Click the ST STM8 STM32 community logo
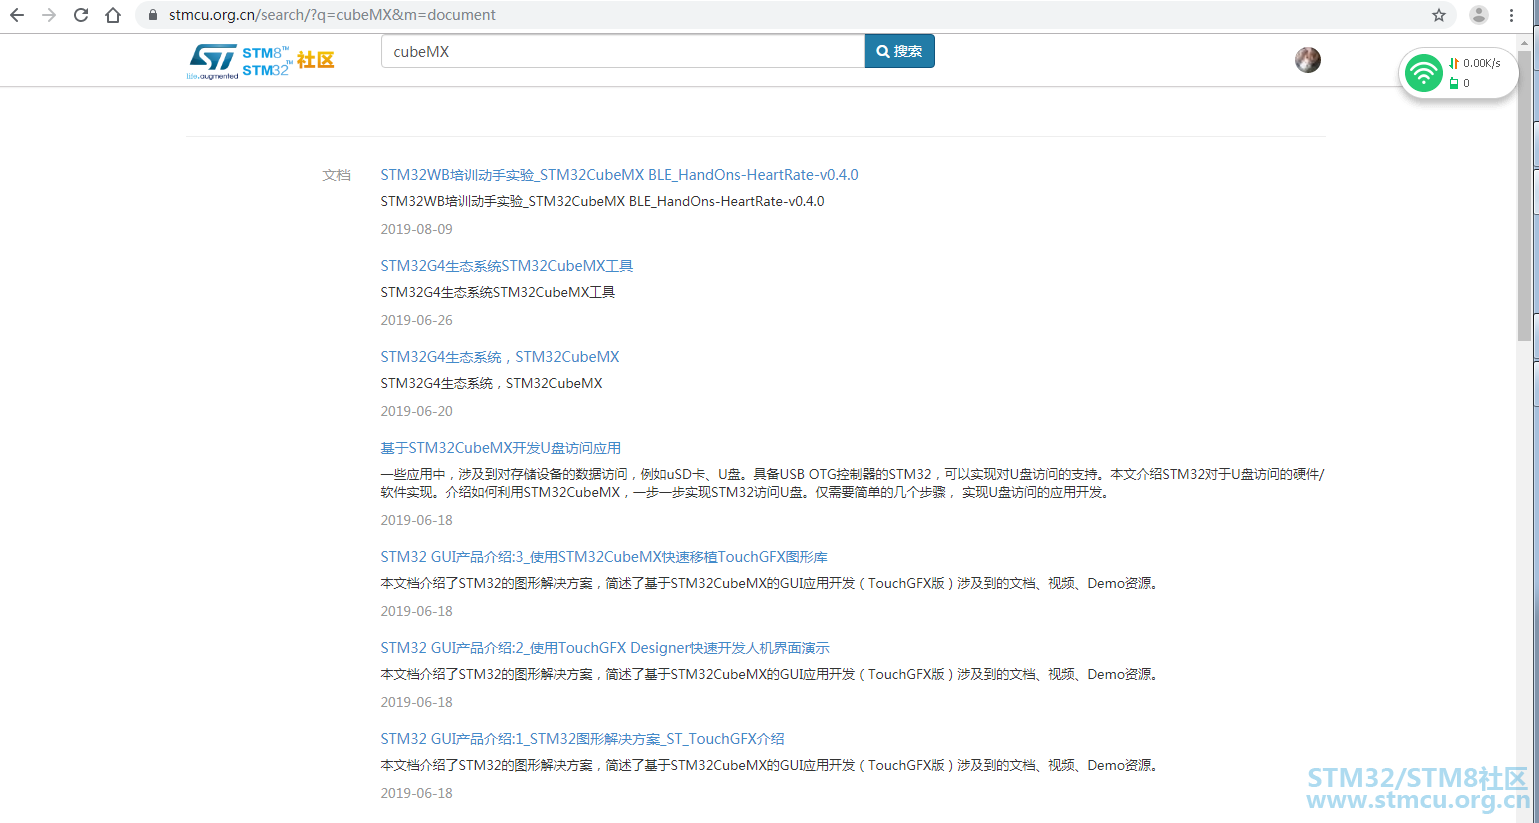Viewport: 1539px width, 823px height. (x=261, y=61)
